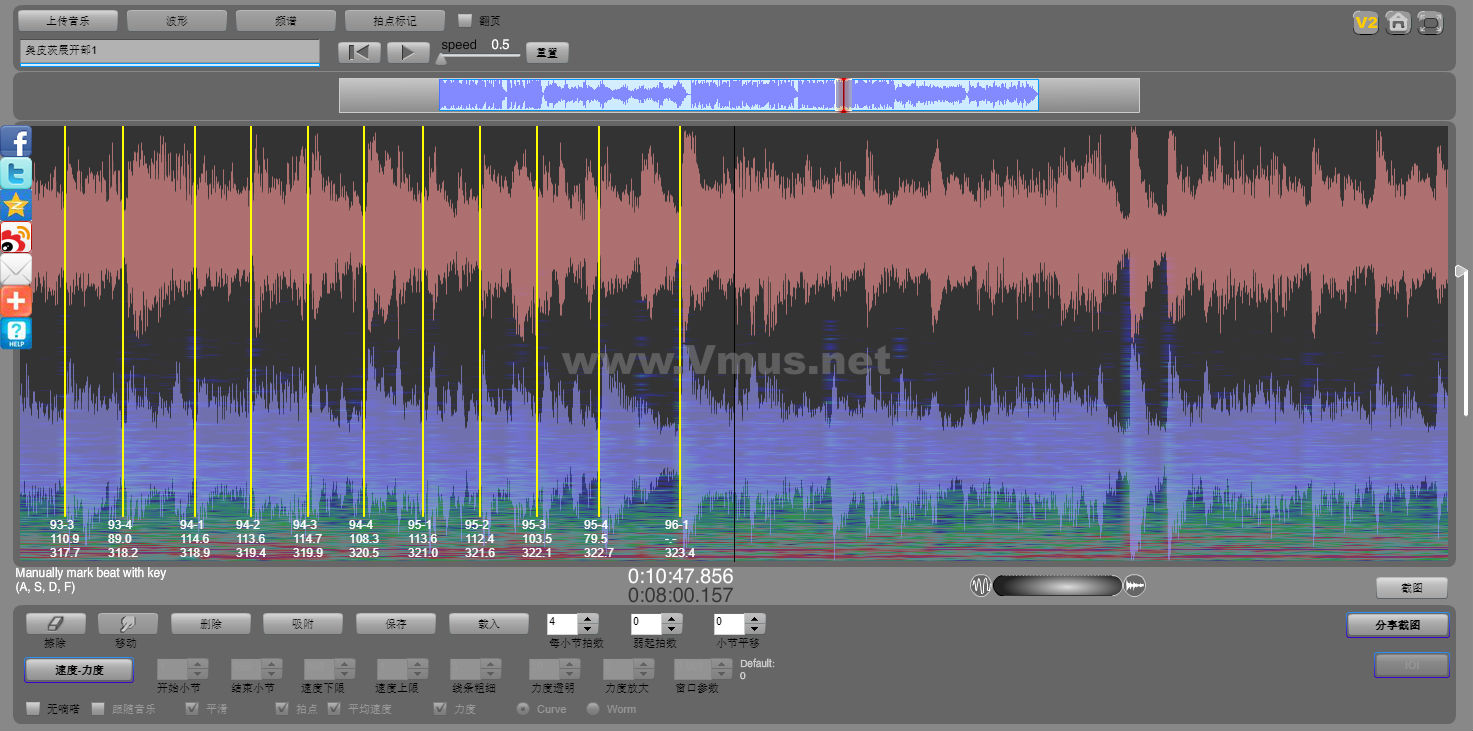Share via the Twitter icon
Image resolution: width=1473 pixels, height=731 pixels.
16,174
